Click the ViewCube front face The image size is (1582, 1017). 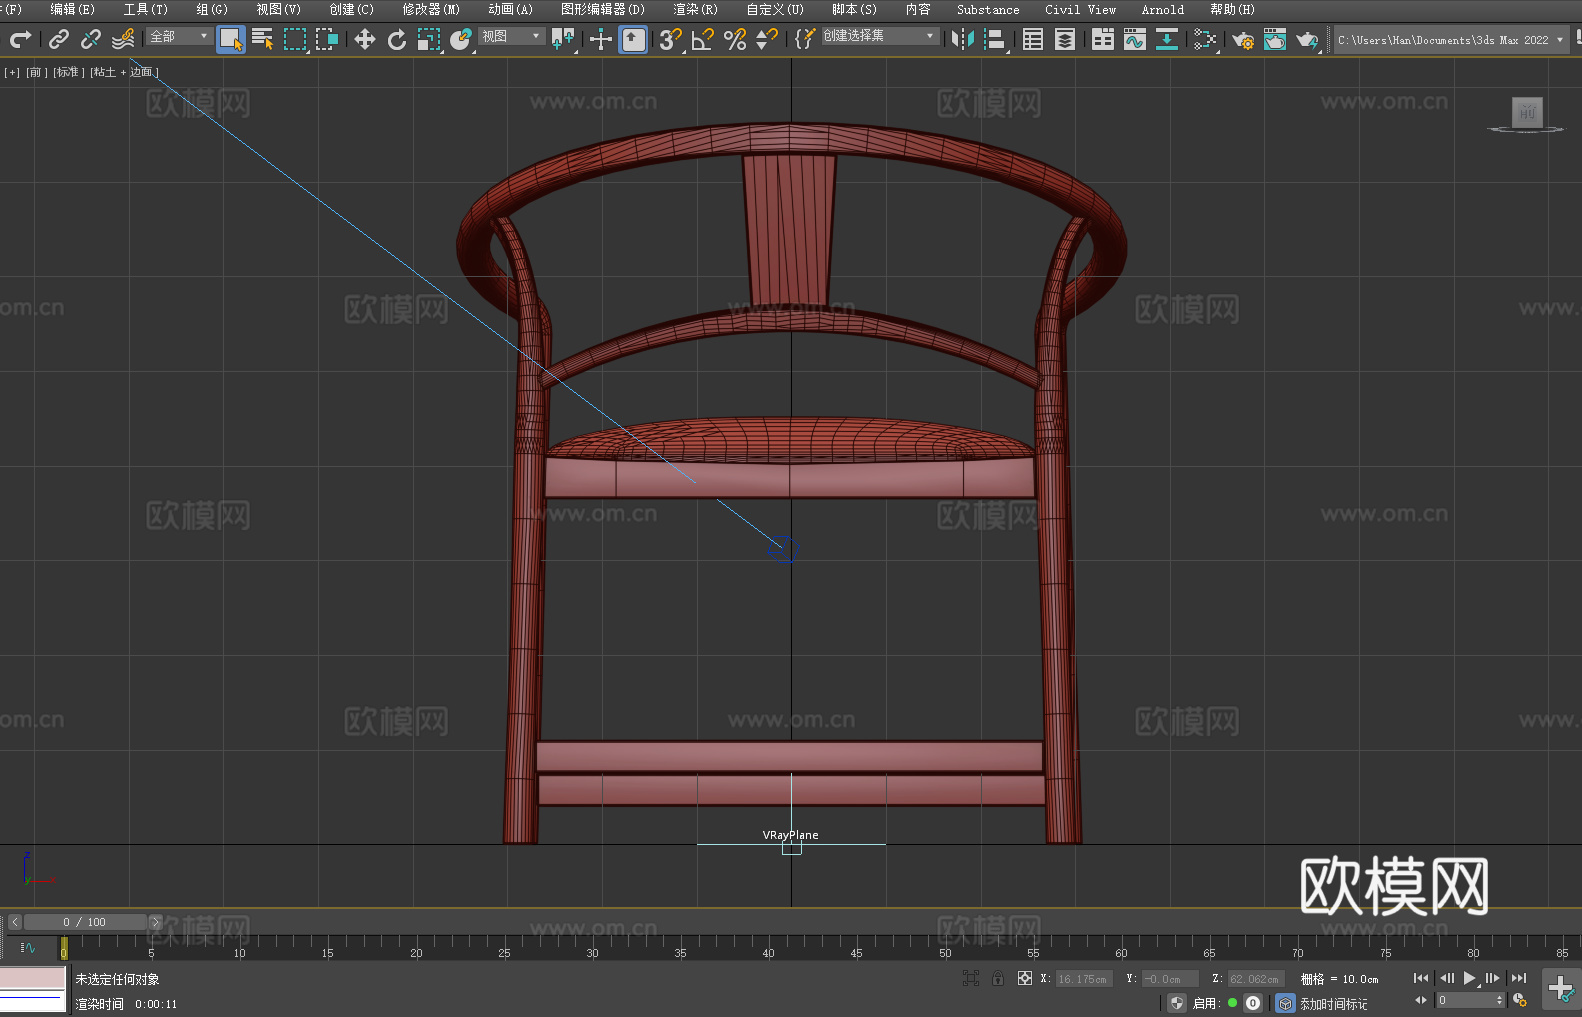[x=1527, y=112]
